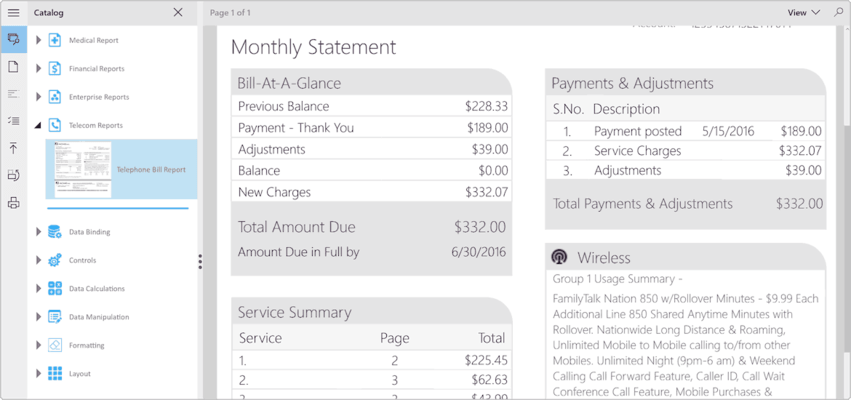851x400 pixels.
Task: Expand the Data Binding node
Action: point(39,232)
